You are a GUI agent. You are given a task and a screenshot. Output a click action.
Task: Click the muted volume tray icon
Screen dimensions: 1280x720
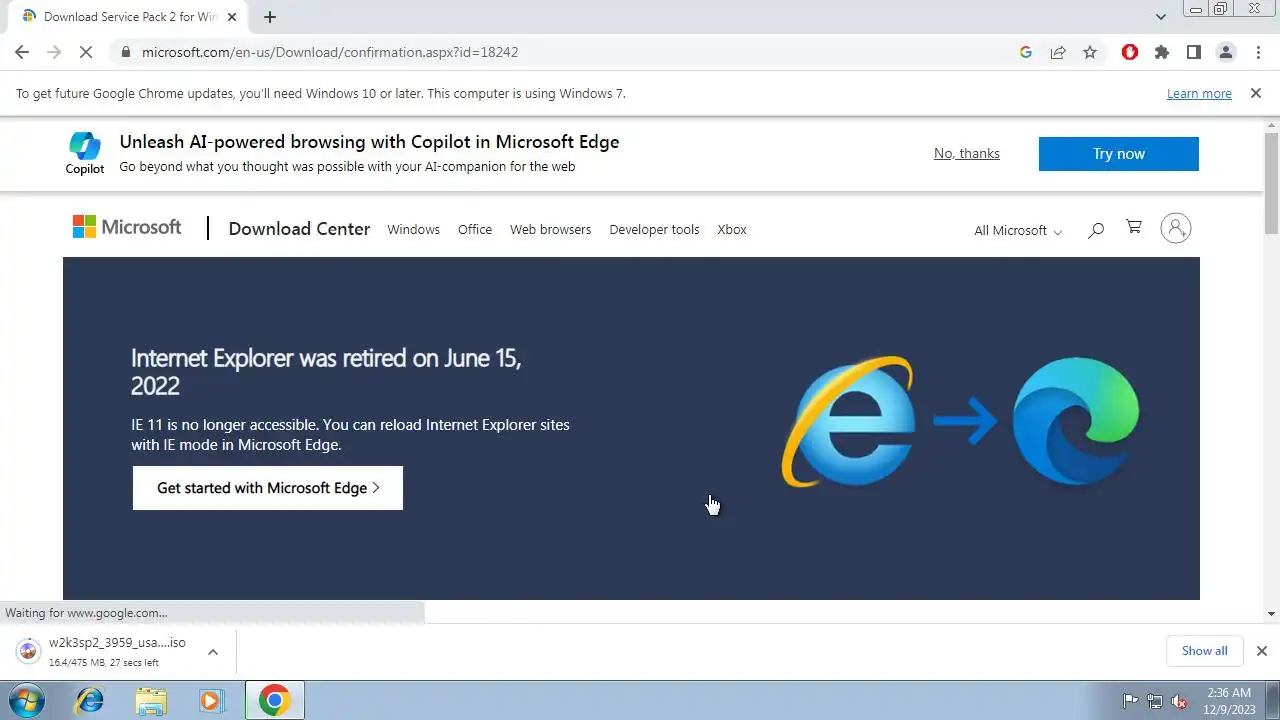pos(1180,701)
